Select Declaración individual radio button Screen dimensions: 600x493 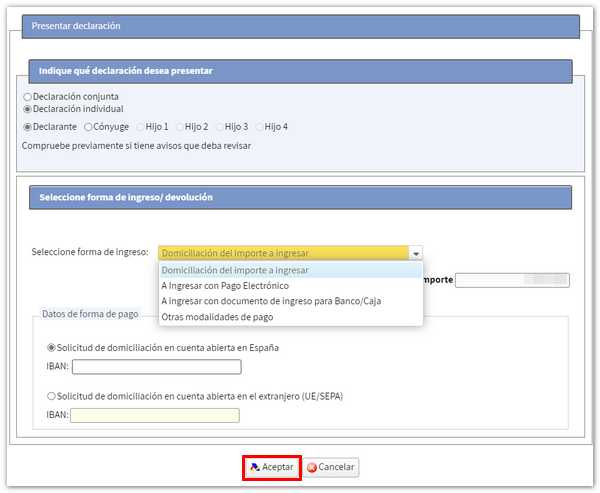point(27,108)
